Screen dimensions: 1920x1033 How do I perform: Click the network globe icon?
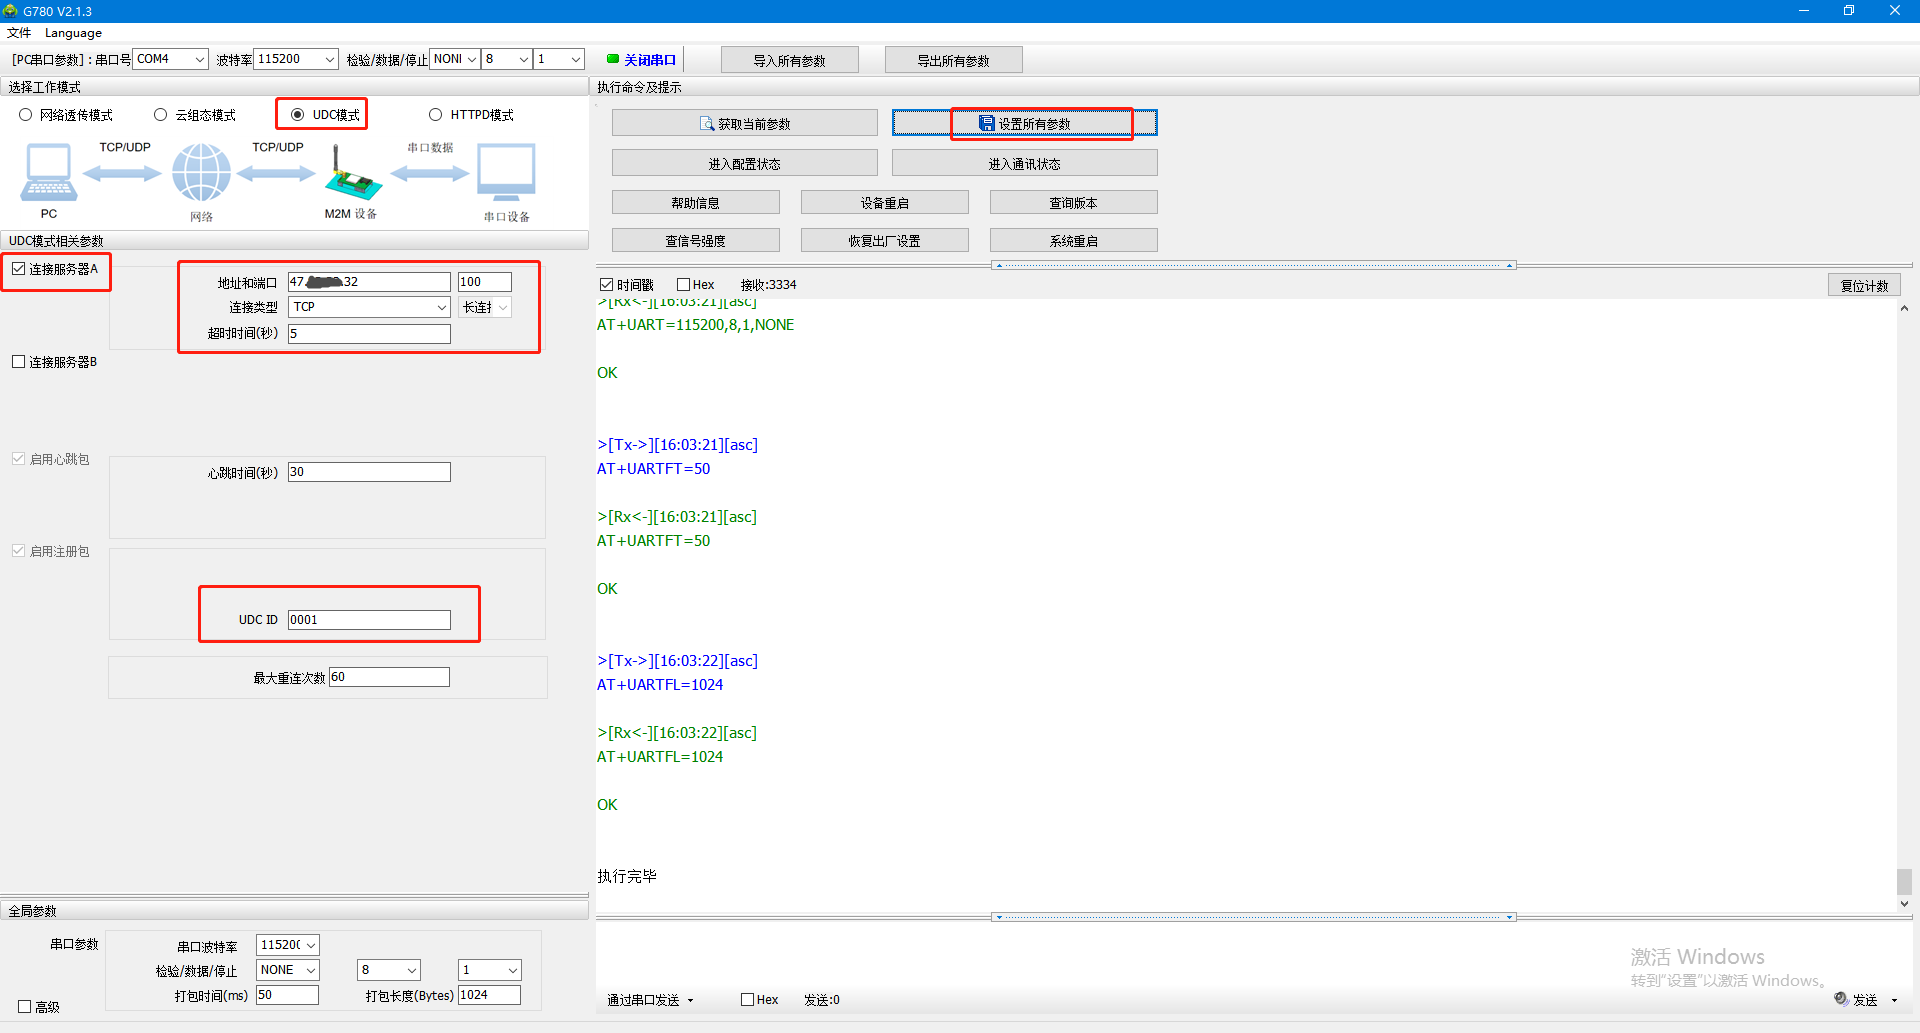tap(201, 172)
